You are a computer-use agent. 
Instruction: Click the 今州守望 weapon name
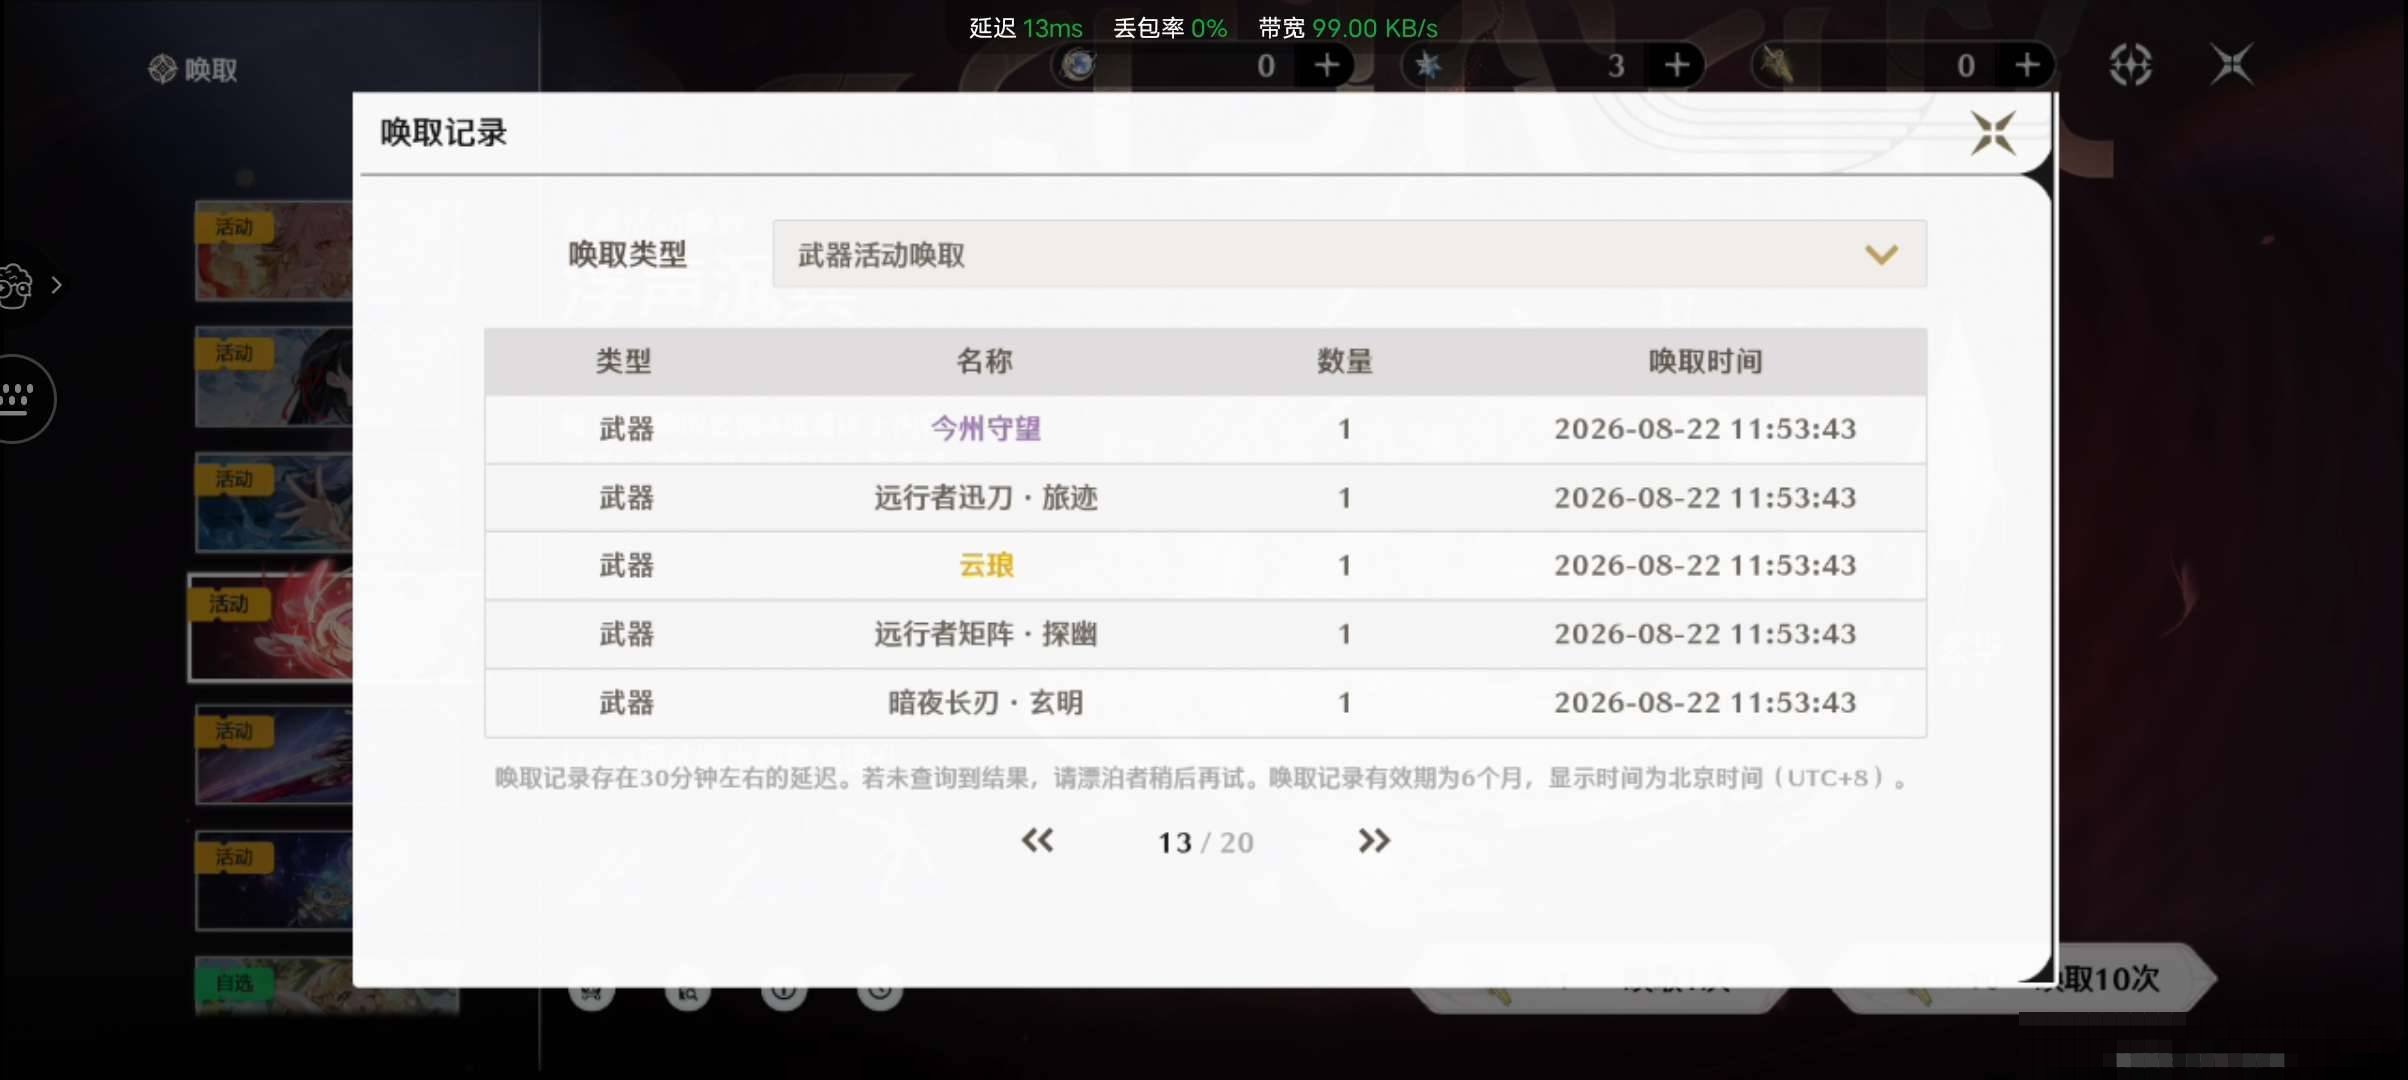tap(986, 429)
